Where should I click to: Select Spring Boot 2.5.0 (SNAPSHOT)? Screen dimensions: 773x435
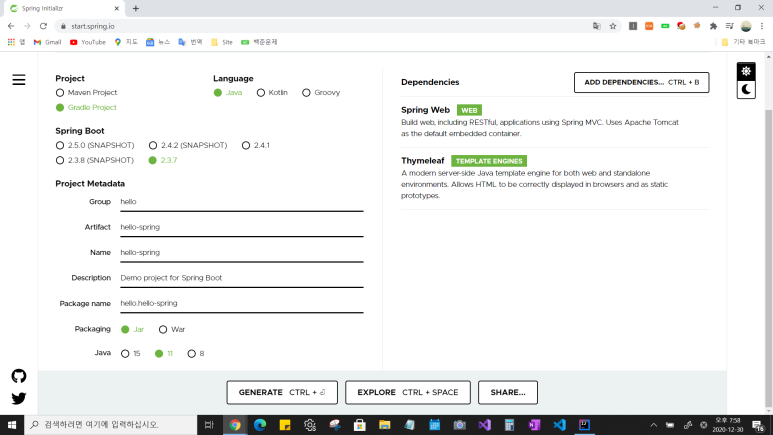pyautogui.click(x=95, y=145)
